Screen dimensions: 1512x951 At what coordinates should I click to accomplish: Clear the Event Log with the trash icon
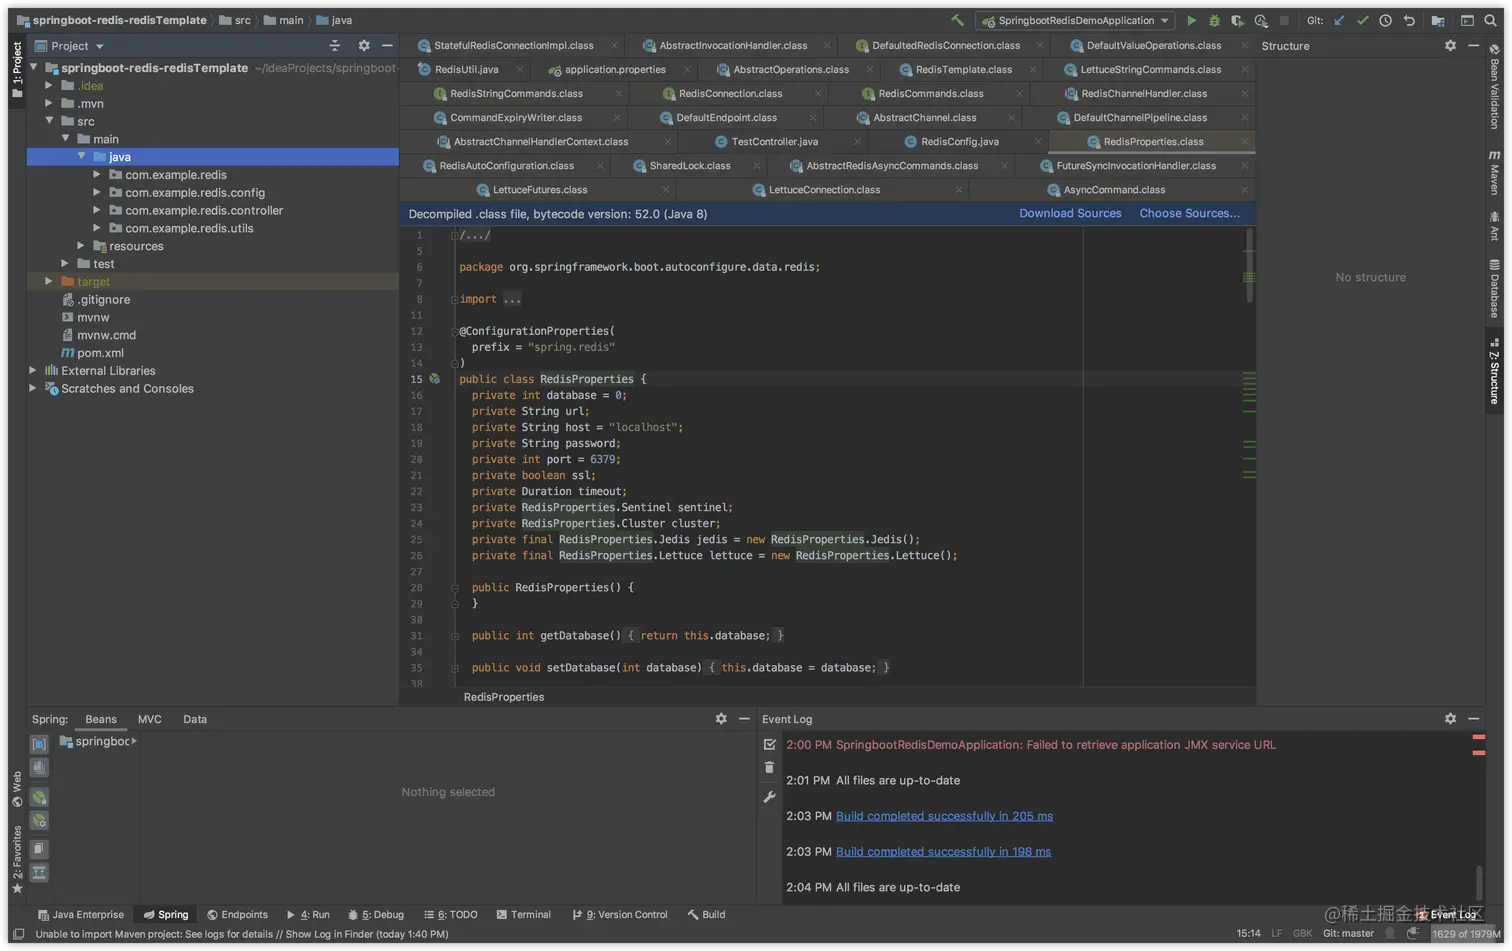[769, 768]
